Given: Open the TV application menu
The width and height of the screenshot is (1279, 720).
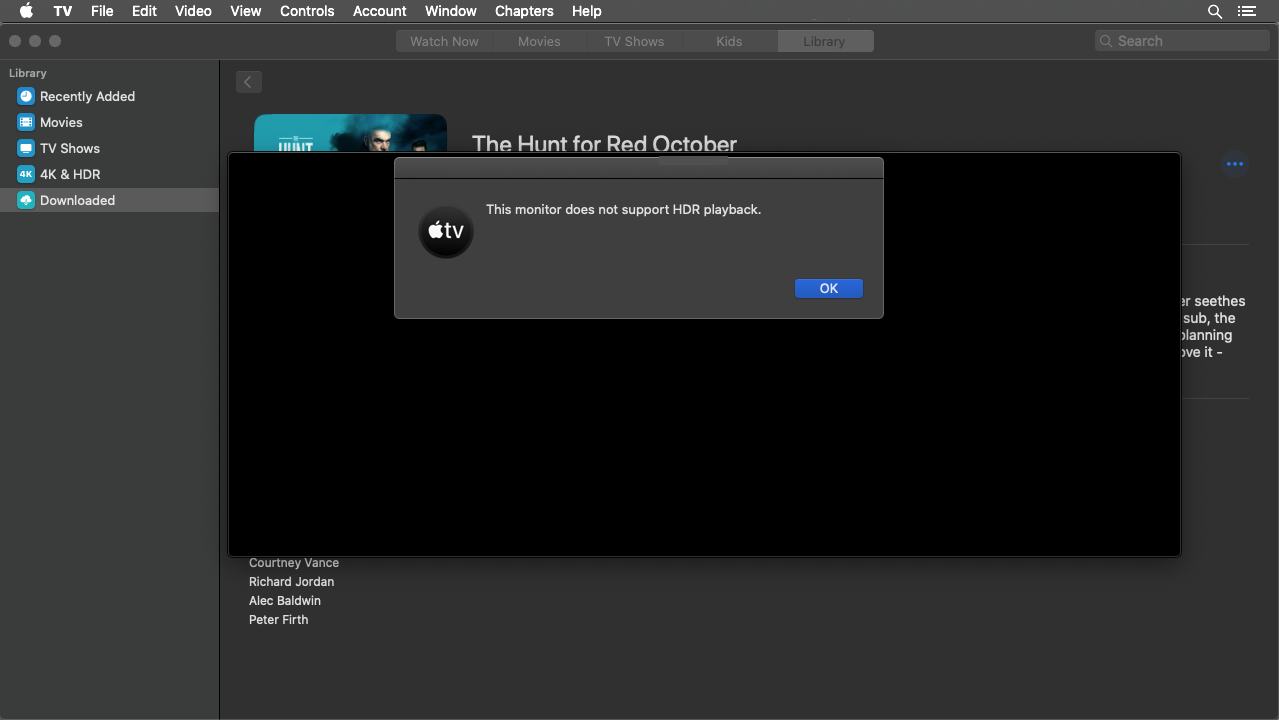Looking at the screenshot, I should click(x=63, y=11).
